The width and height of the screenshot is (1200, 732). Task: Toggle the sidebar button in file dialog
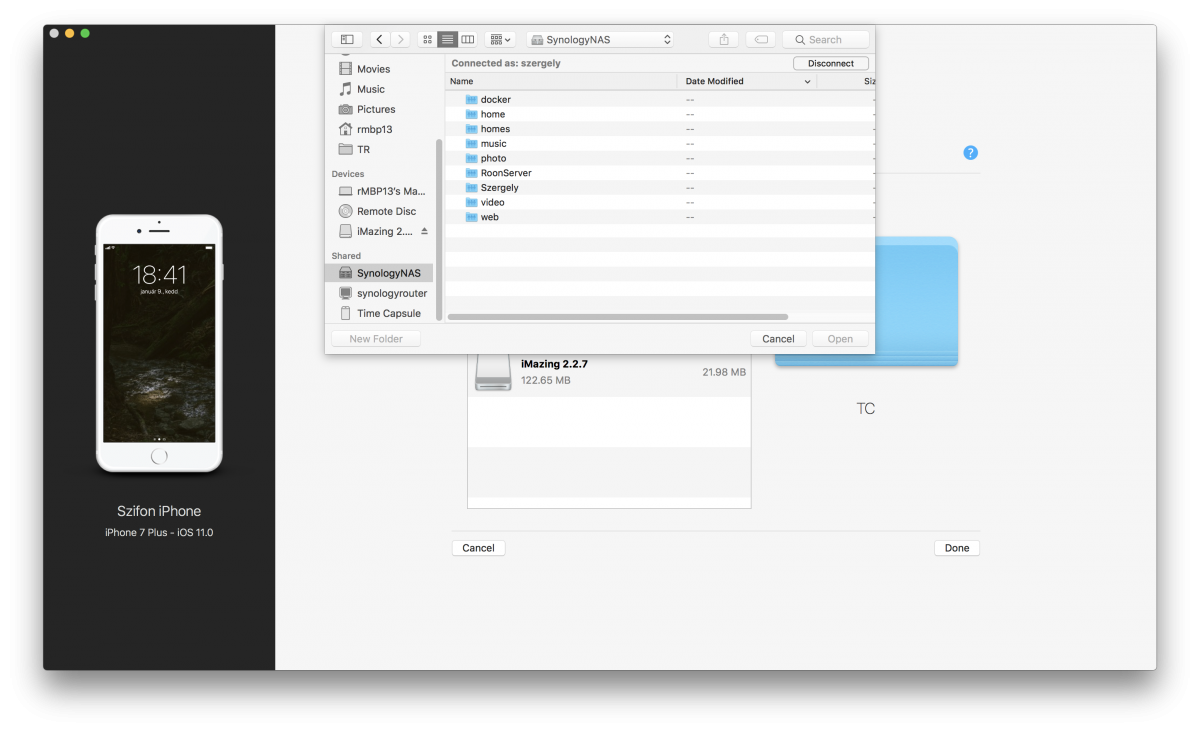347,39
